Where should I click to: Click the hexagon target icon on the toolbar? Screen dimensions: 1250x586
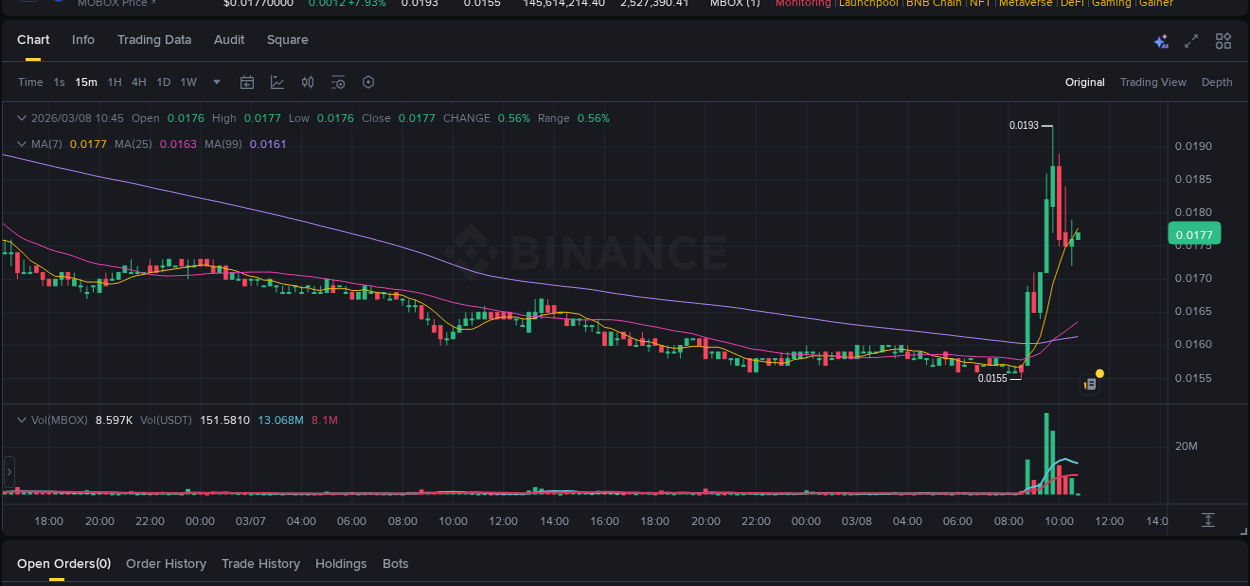coord(368,82)
